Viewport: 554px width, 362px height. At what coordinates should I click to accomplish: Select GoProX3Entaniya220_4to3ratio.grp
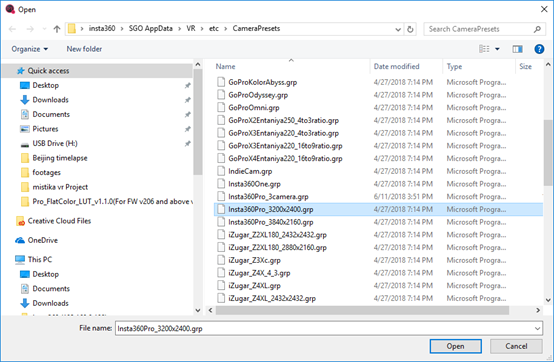click(283, 133)
